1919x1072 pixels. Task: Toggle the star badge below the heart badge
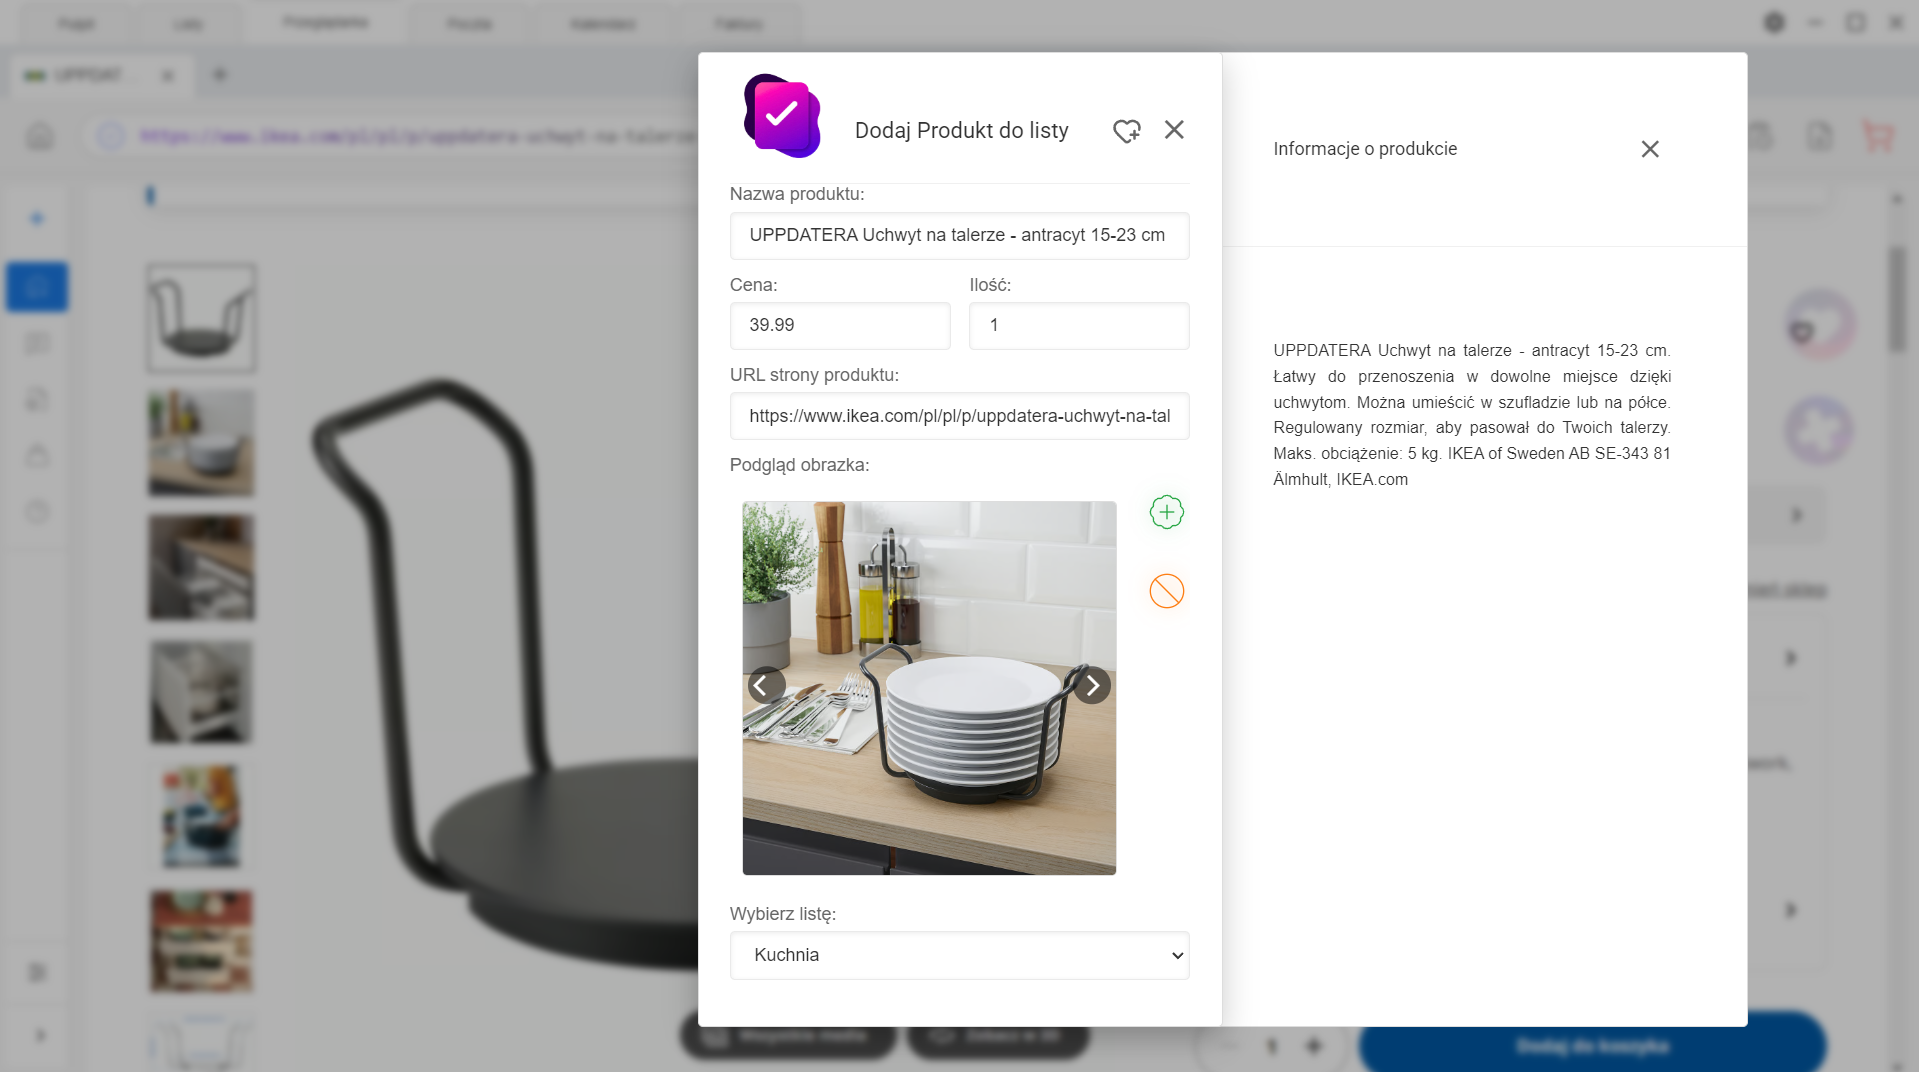pyautogui.click(x=1820, y=430)
